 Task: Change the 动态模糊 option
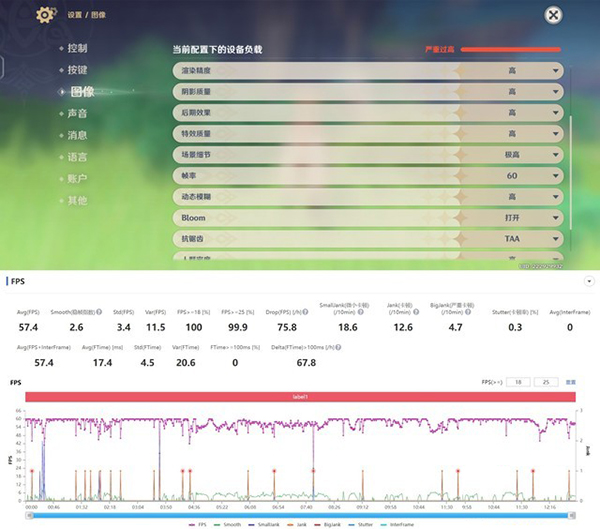click(511, 197)
